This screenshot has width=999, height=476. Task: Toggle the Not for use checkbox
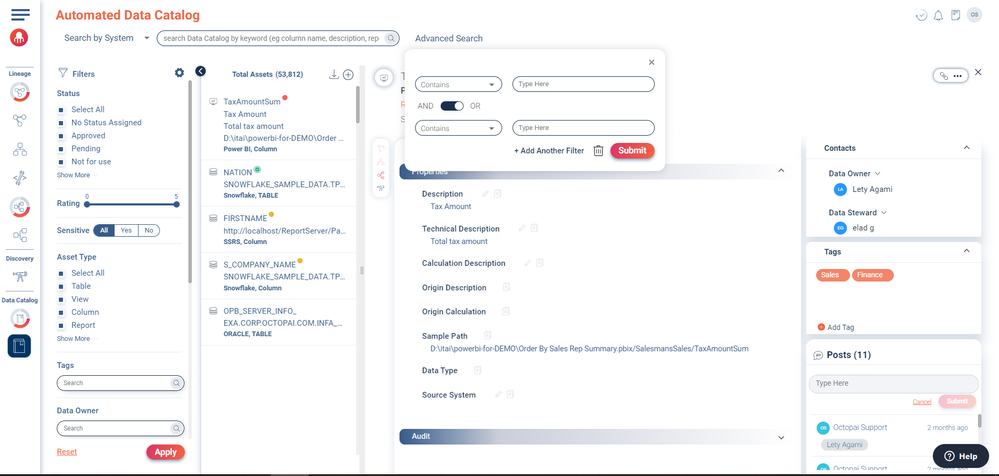61,162
